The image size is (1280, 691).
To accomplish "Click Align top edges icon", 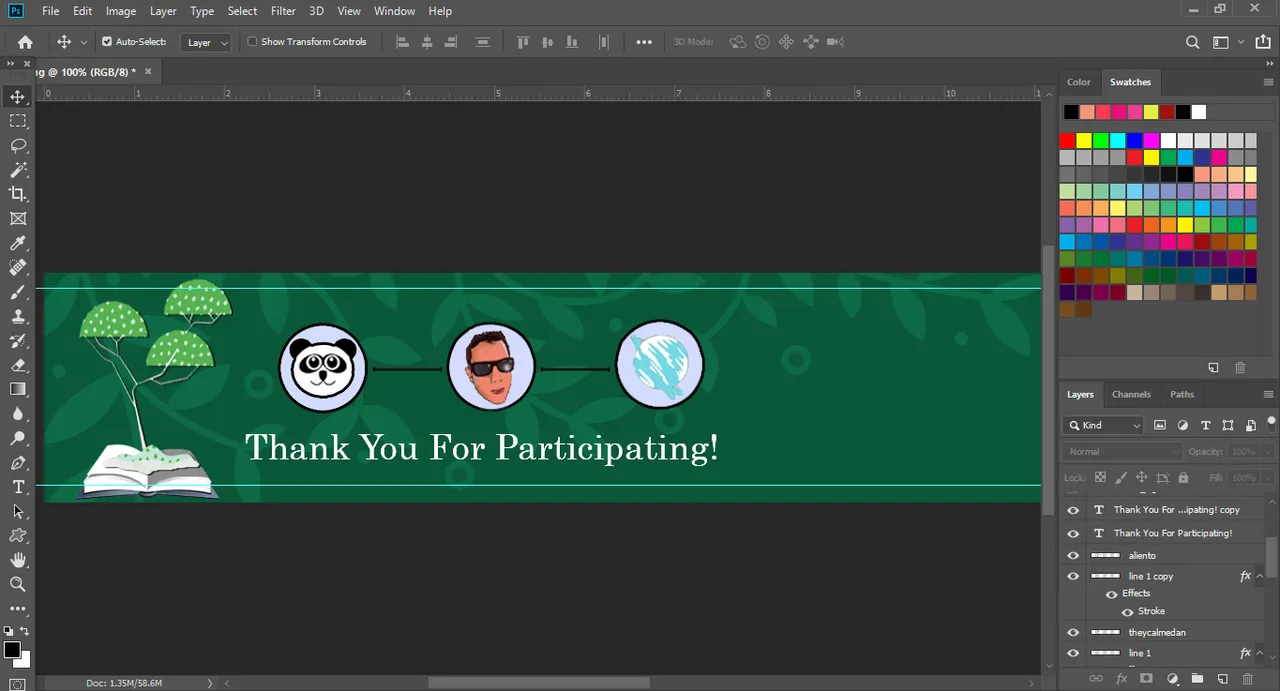I will tap(522, 42).
